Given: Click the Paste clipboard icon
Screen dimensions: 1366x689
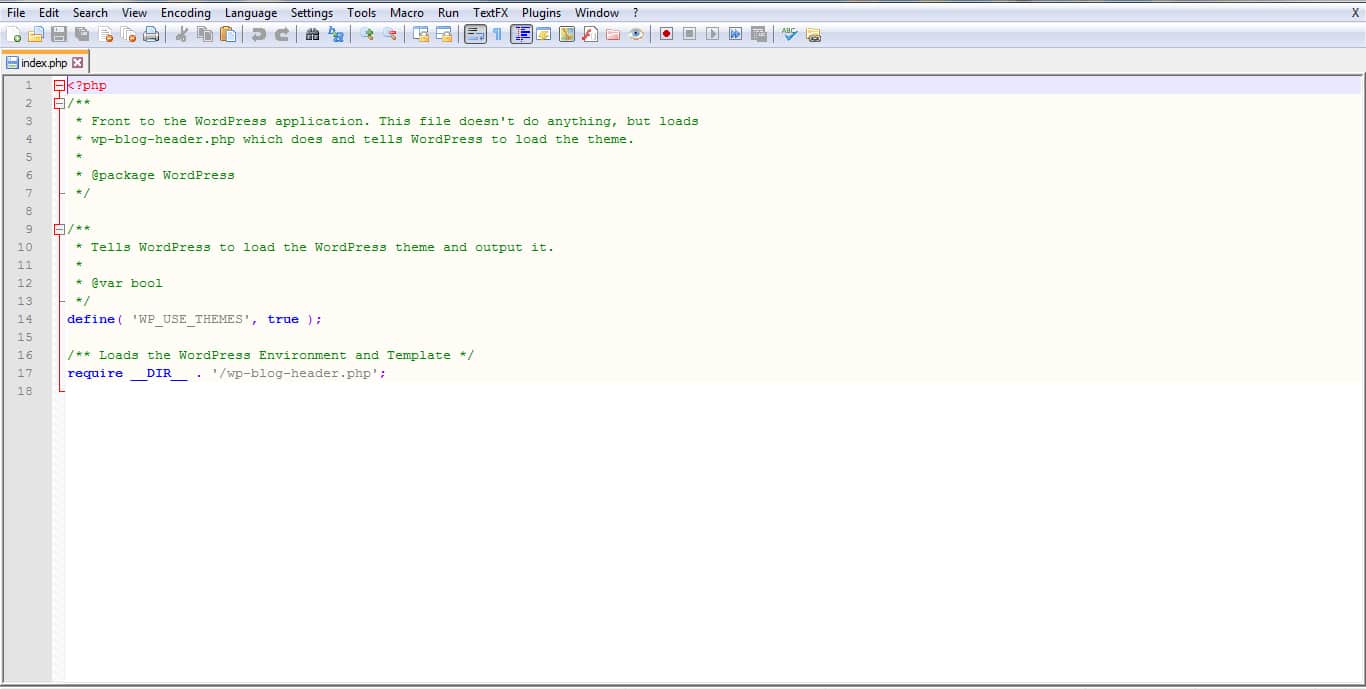Looking at the screenshot, I should click(x=228, y=35).
